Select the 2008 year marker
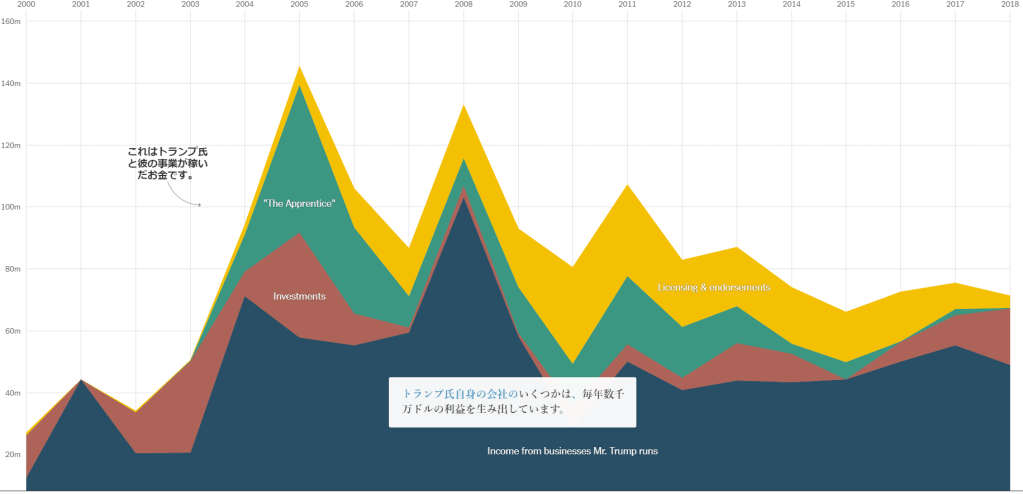Screen dimensions: 1023x494 (x=463, y=5)
